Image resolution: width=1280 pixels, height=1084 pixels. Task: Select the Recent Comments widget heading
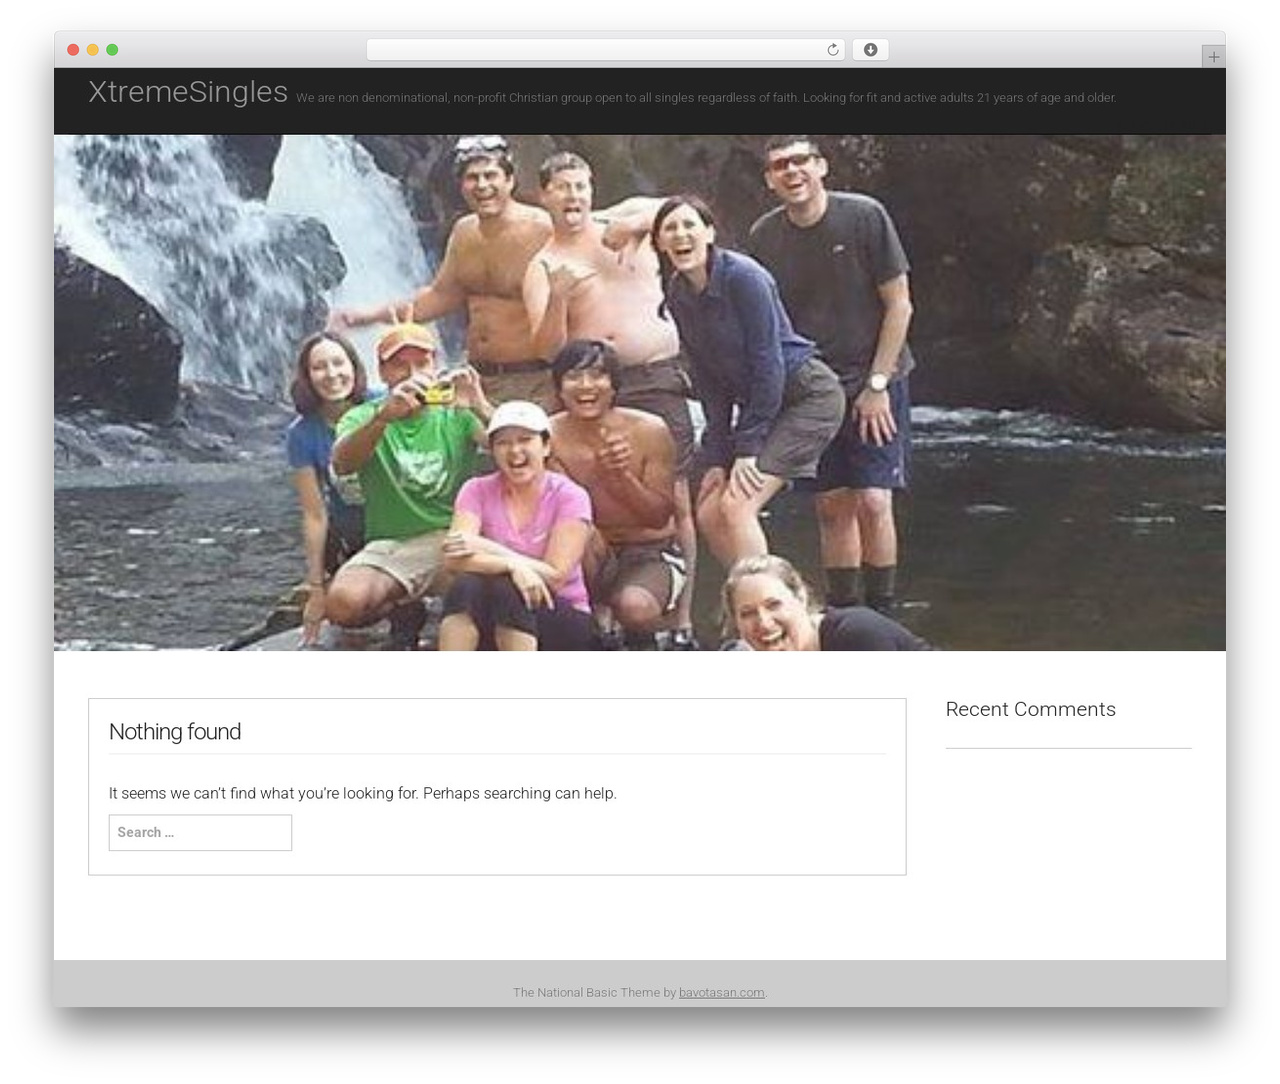click(x=1030, y=709)
